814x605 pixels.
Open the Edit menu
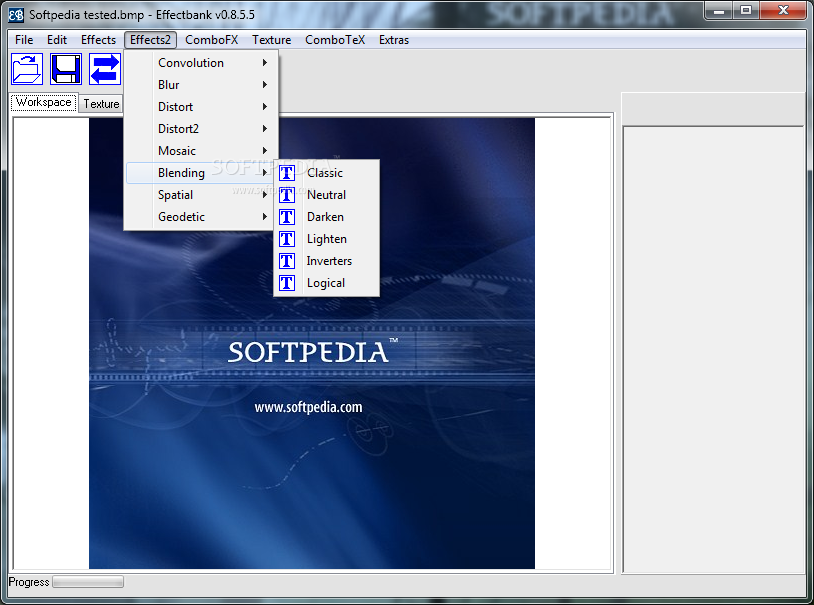click(x=57, y=40)
